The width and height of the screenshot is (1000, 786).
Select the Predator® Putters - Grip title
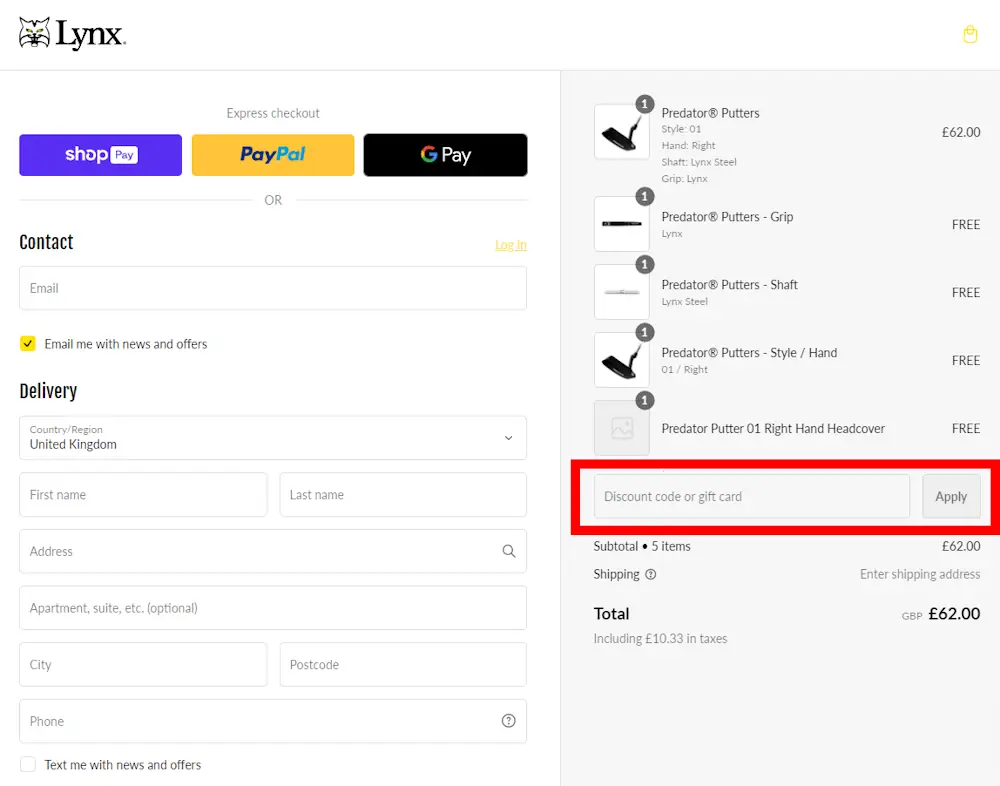click(727, 217)
